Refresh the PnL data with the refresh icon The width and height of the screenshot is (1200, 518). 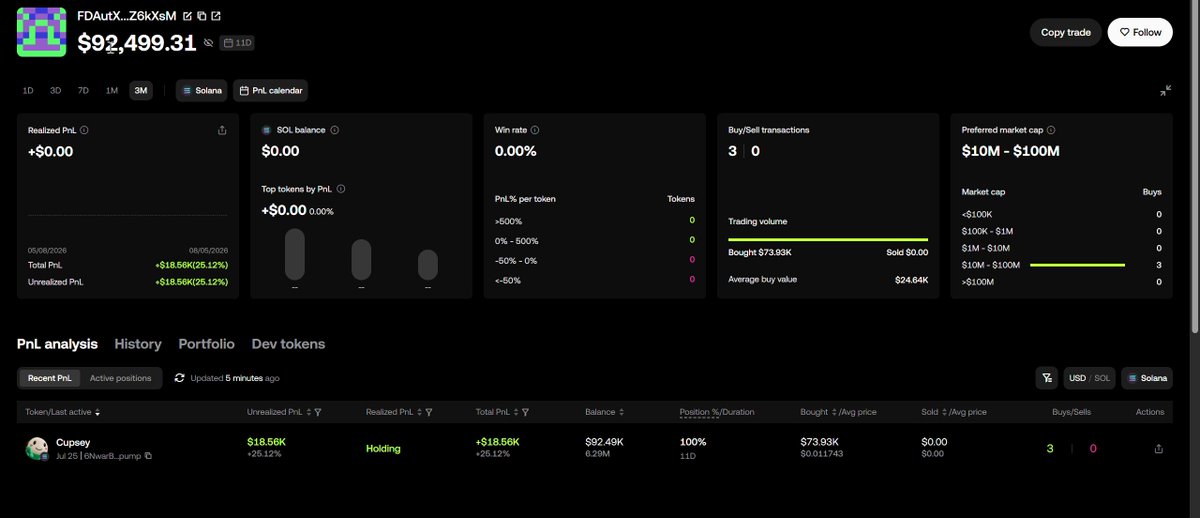pyautogui.click(x=179, y=378)
